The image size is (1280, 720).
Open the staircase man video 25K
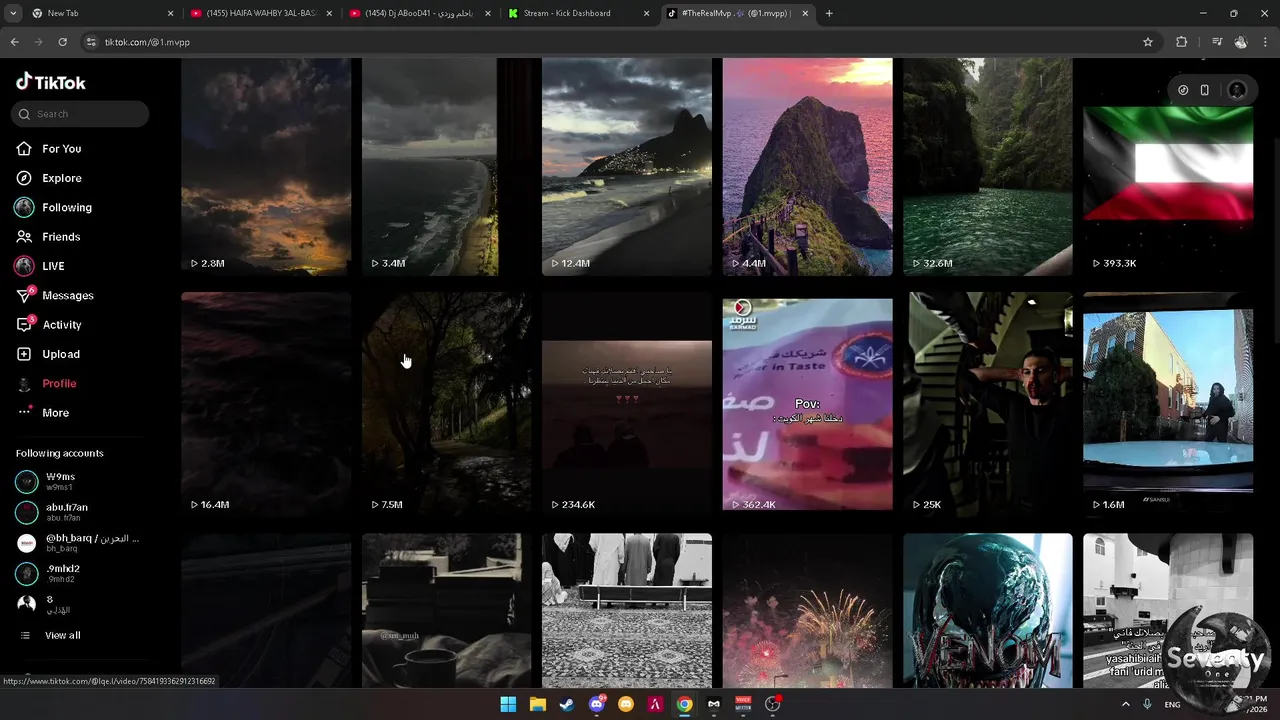pos(988,404)
